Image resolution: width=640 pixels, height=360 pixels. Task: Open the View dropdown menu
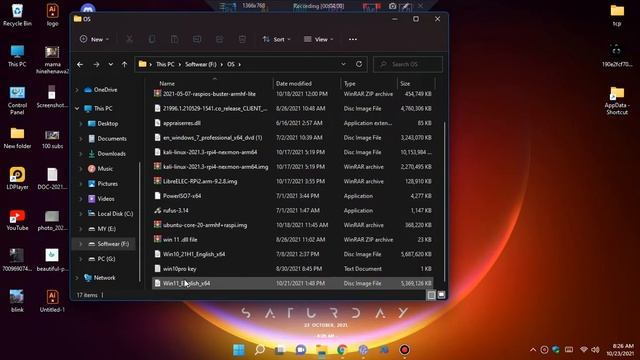pyautogui.click(x=318, y=39)
